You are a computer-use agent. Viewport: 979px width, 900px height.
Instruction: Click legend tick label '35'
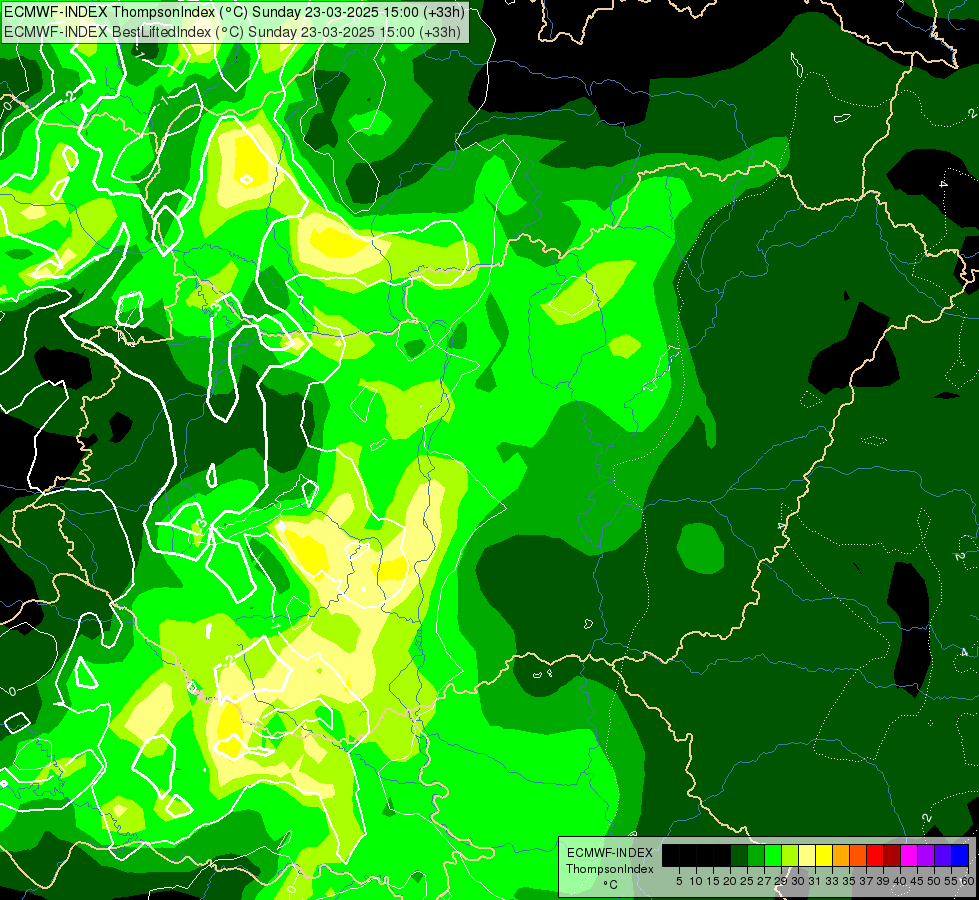click(850, 881)
